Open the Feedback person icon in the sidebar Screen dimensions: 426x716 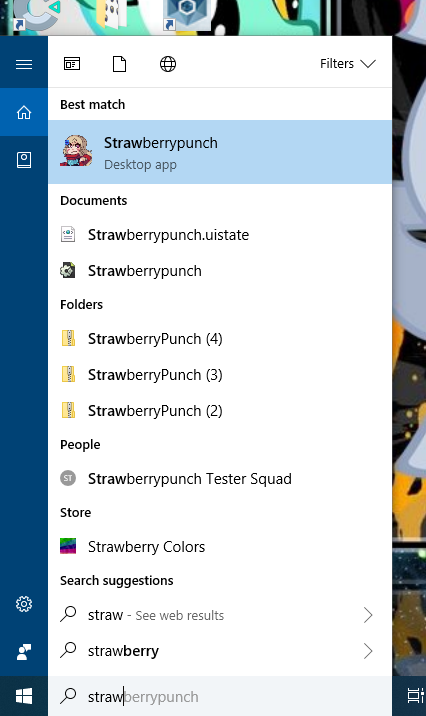click(24, 652)
